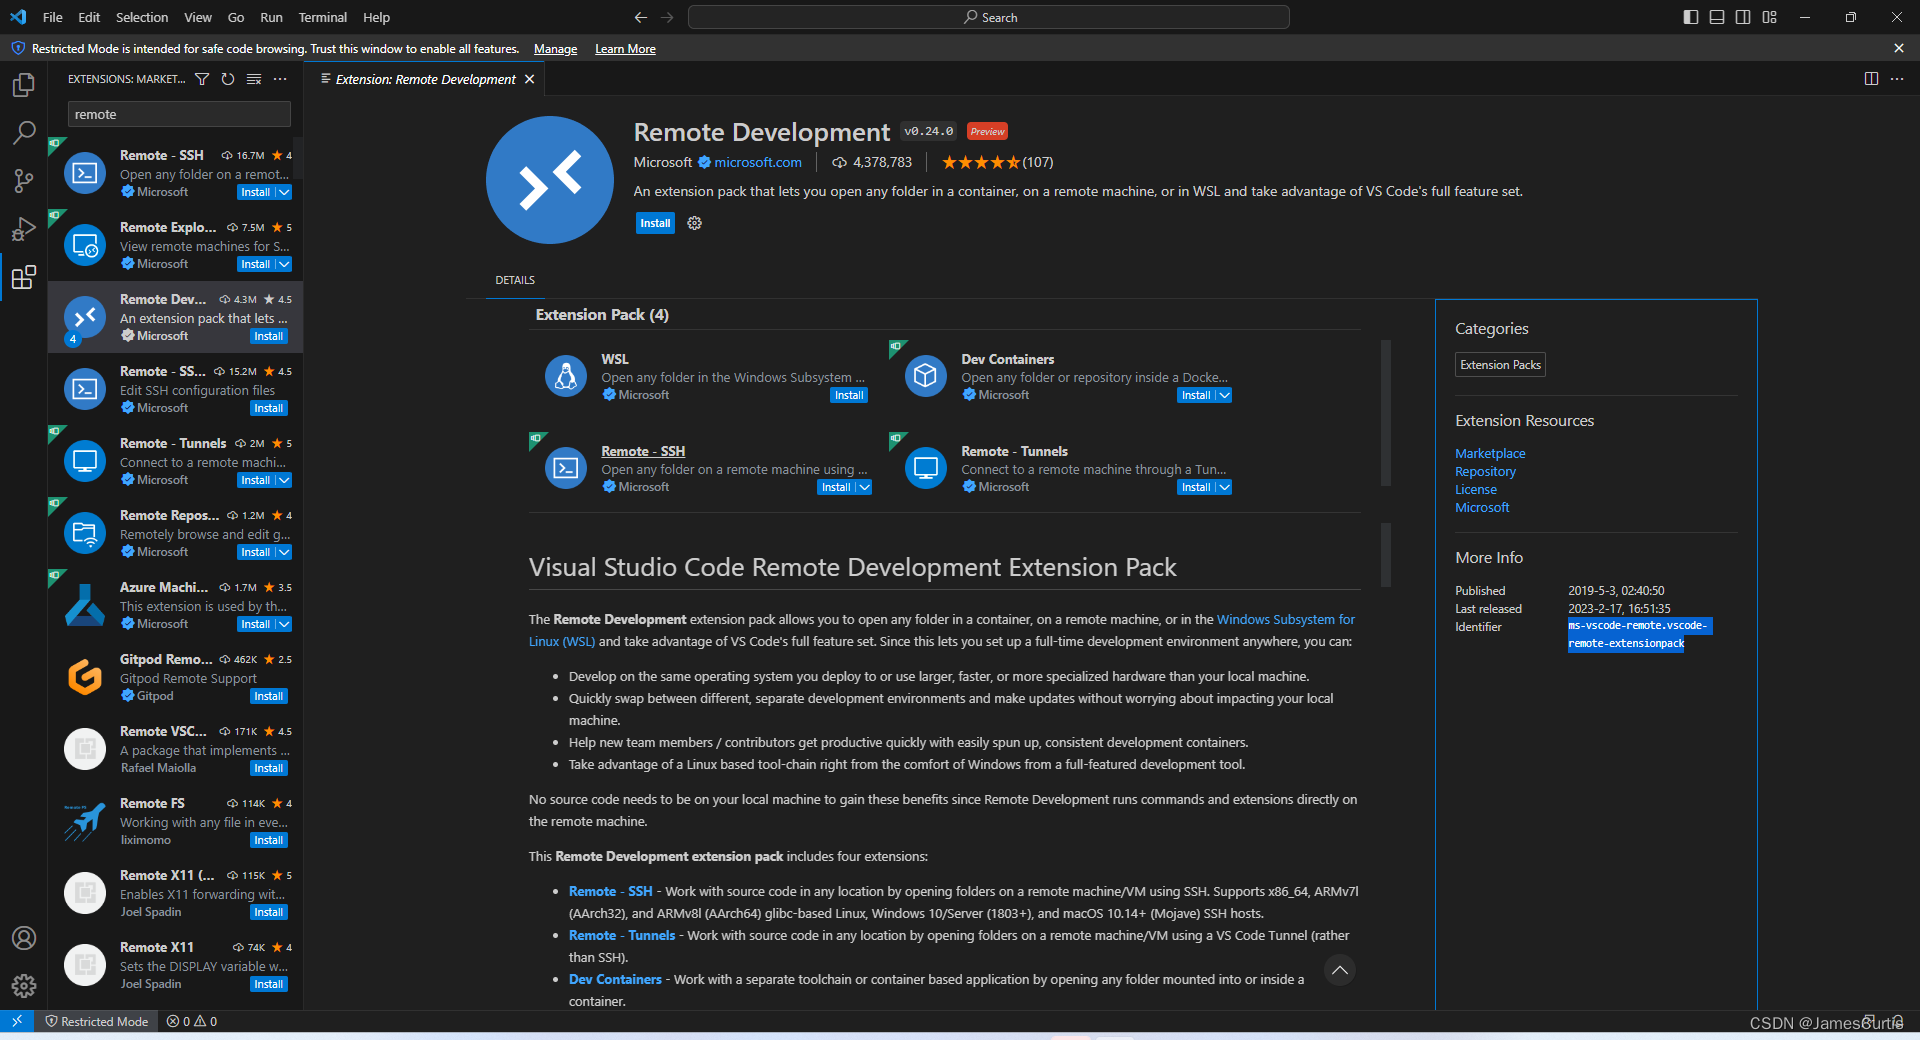Click the Extension Packs category tag
Viewport: 1920px width, 1040px height.
(x=1500, y=365)
